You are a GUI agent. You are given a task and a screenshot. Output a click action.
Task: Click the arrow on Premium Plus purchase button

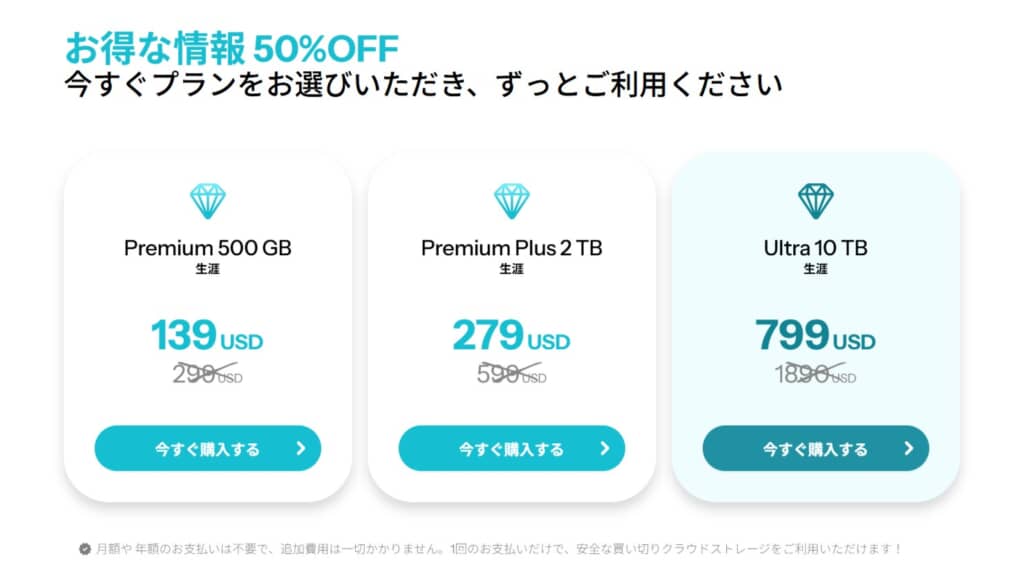[x=605, y=448]
